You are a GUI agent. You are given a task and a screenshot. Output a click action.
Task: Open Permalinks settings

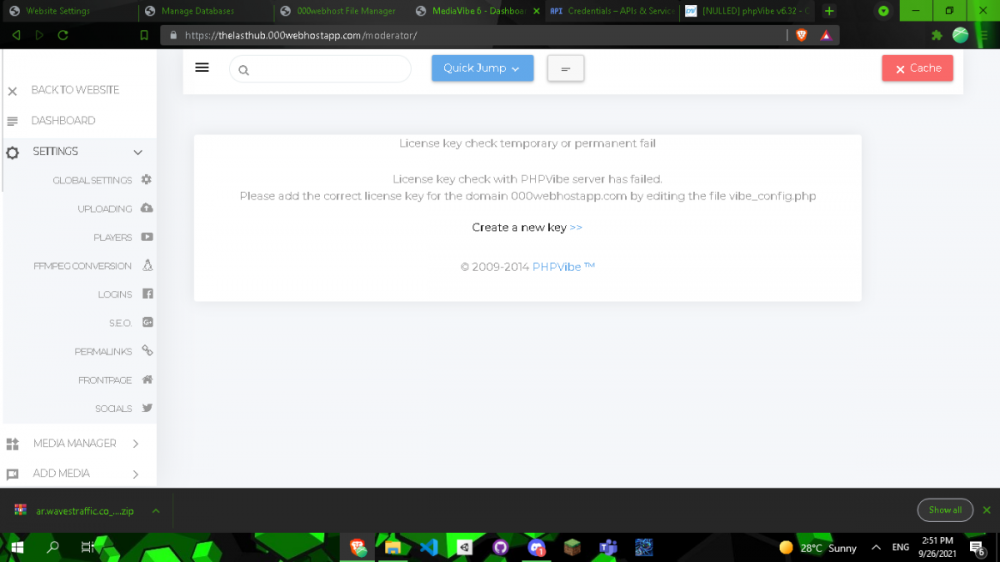pyautogui.click(x=103, y=351)
